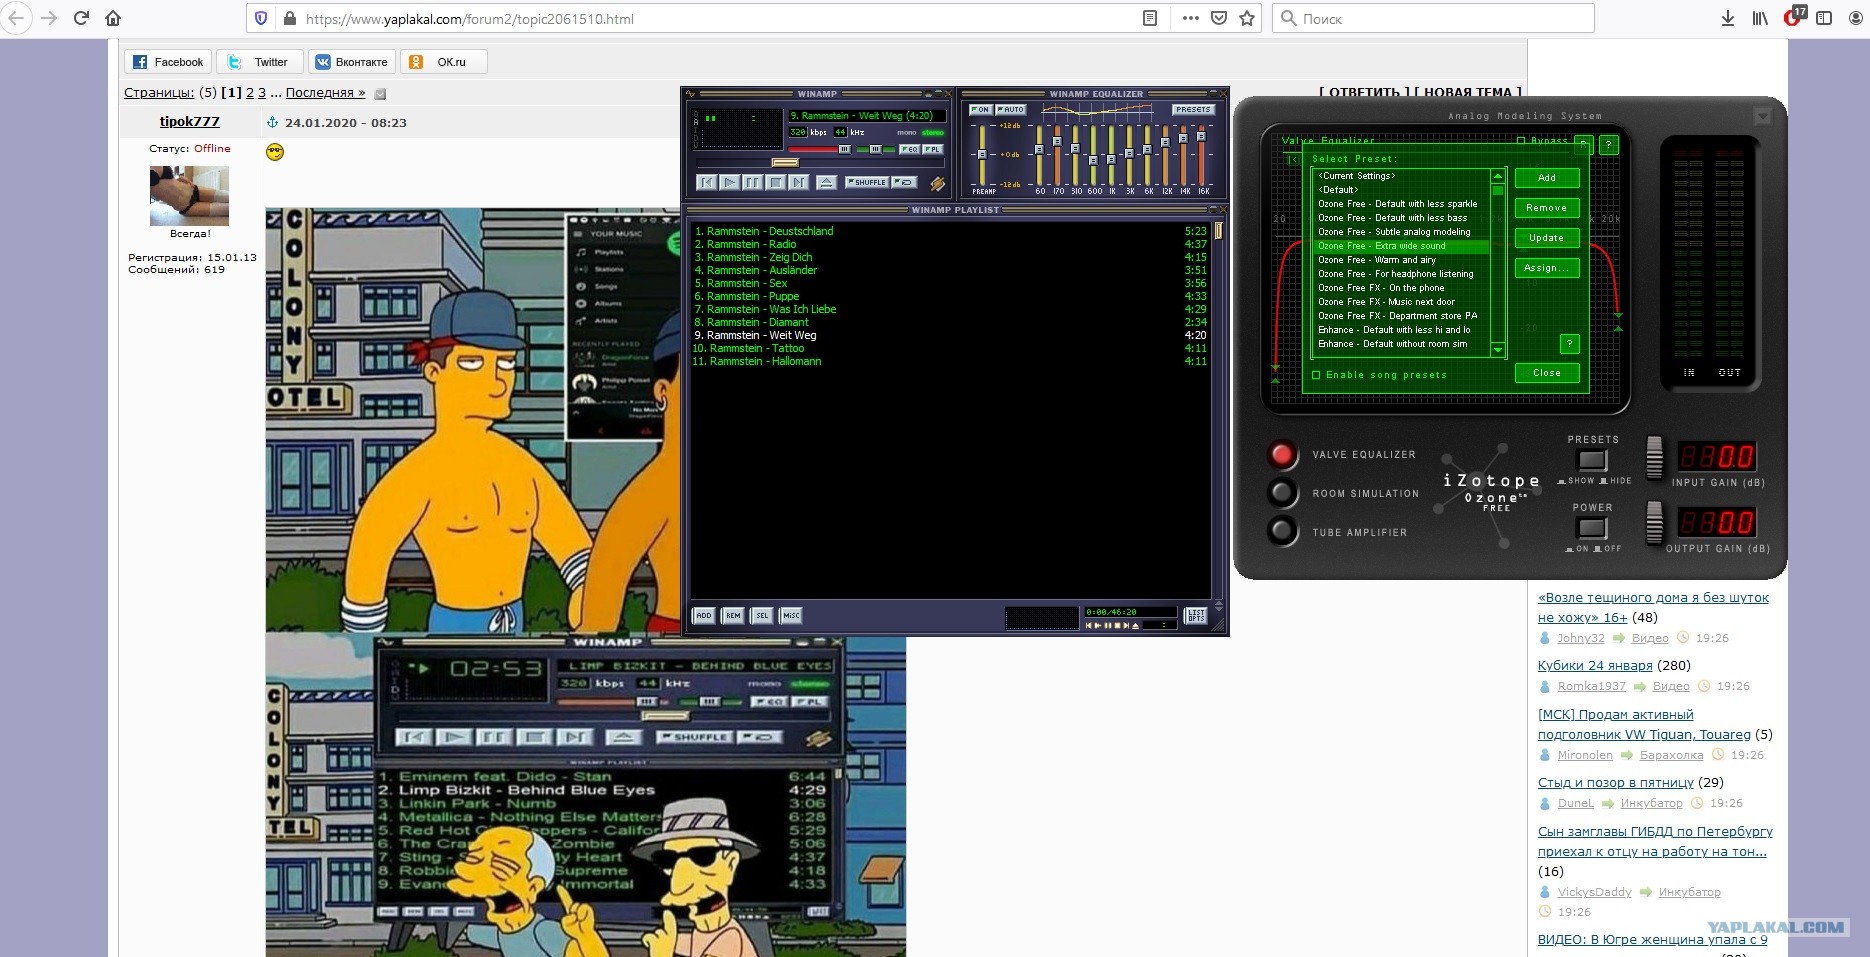
Task: Select preset 'For headphone listening'
Action: pyautogui.click(x=1401, y=274)
